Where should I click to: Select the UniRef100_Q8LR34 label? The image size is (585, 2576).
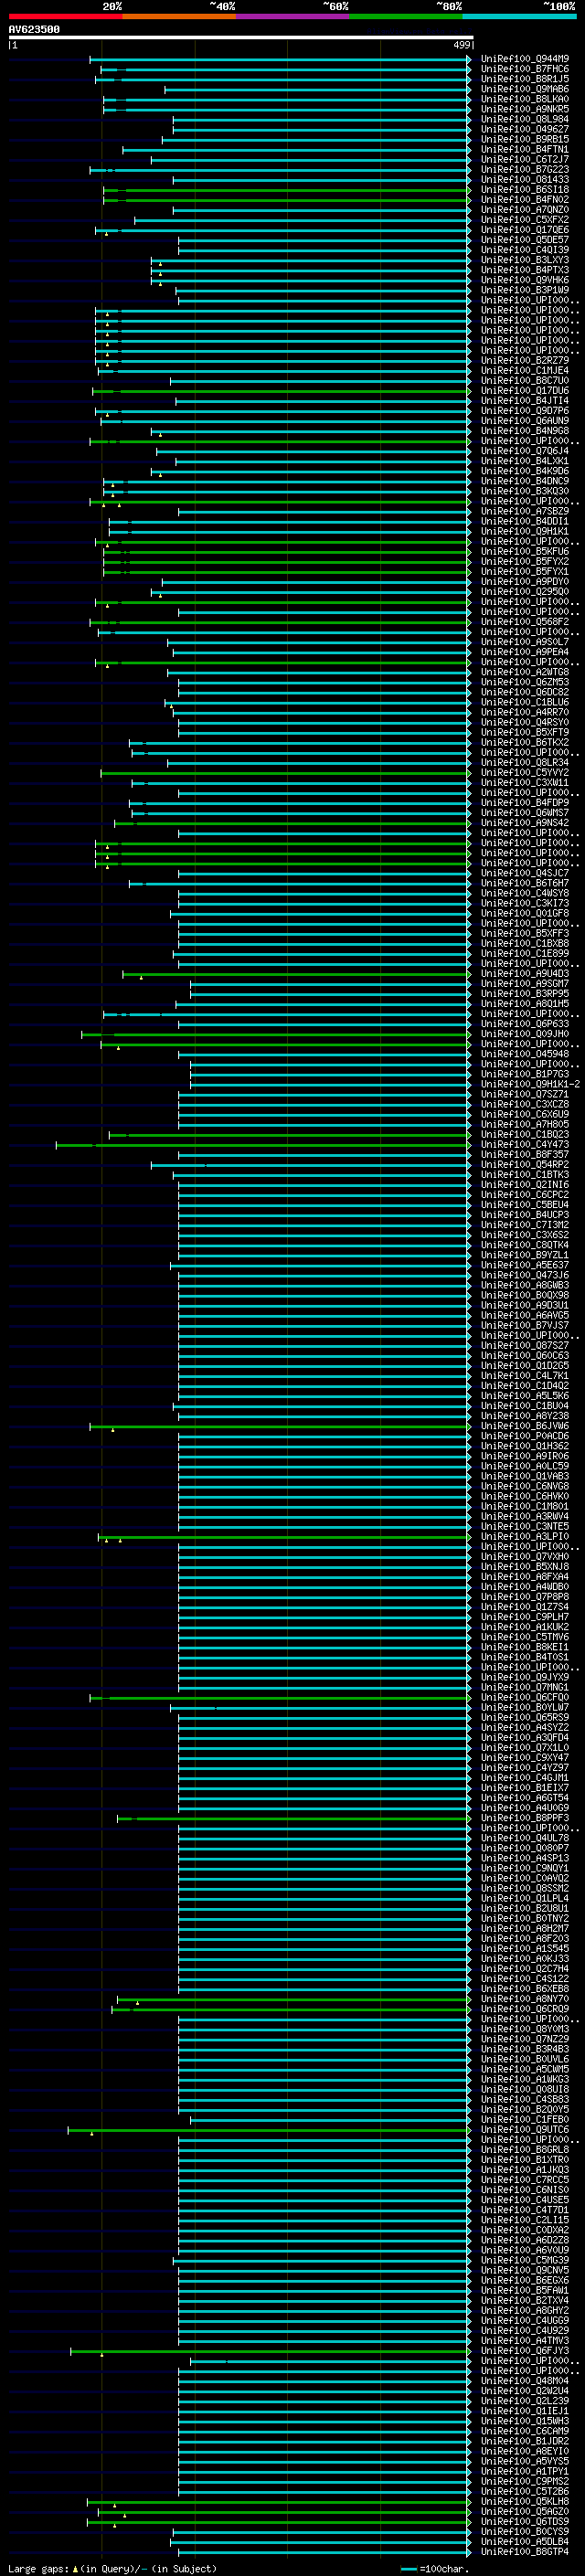point(525,763)
